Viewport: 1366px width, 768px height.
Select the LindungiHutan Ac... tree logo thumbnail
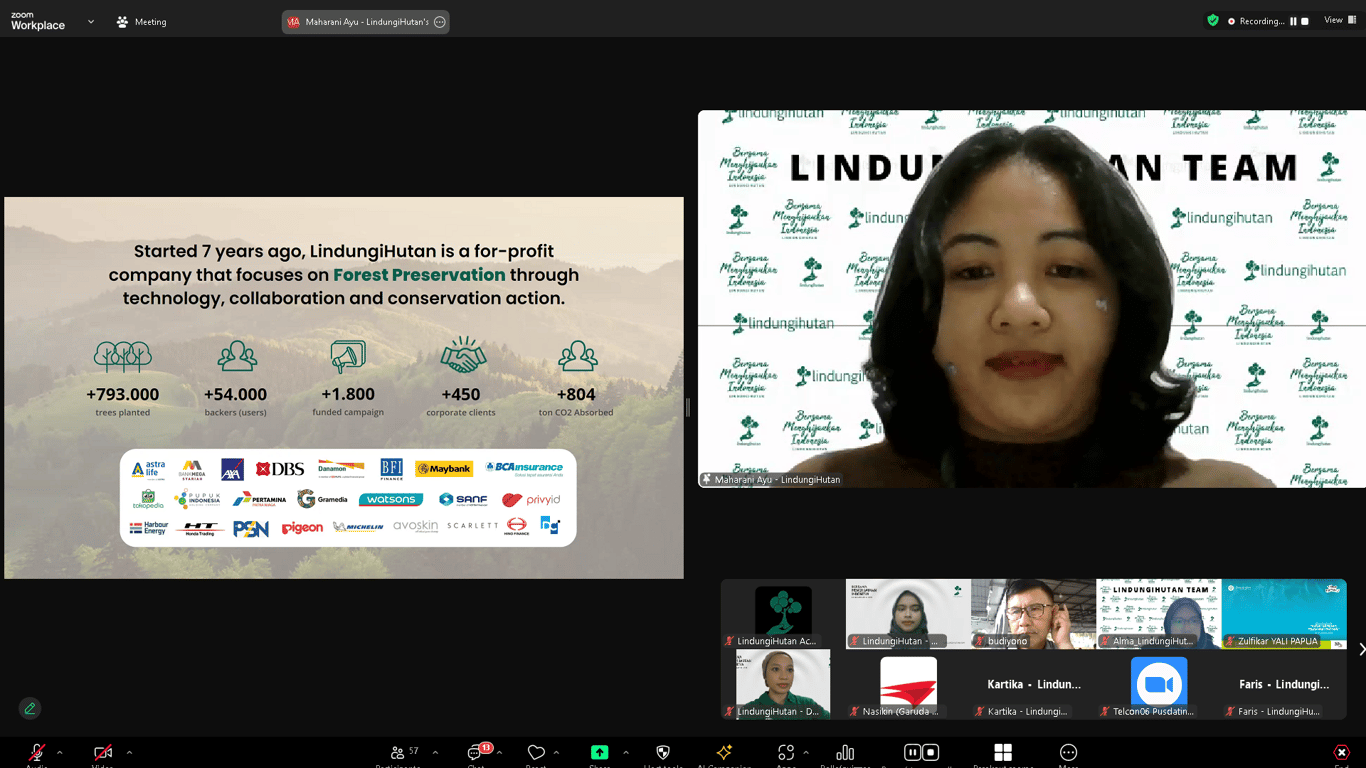coord(783,614)
